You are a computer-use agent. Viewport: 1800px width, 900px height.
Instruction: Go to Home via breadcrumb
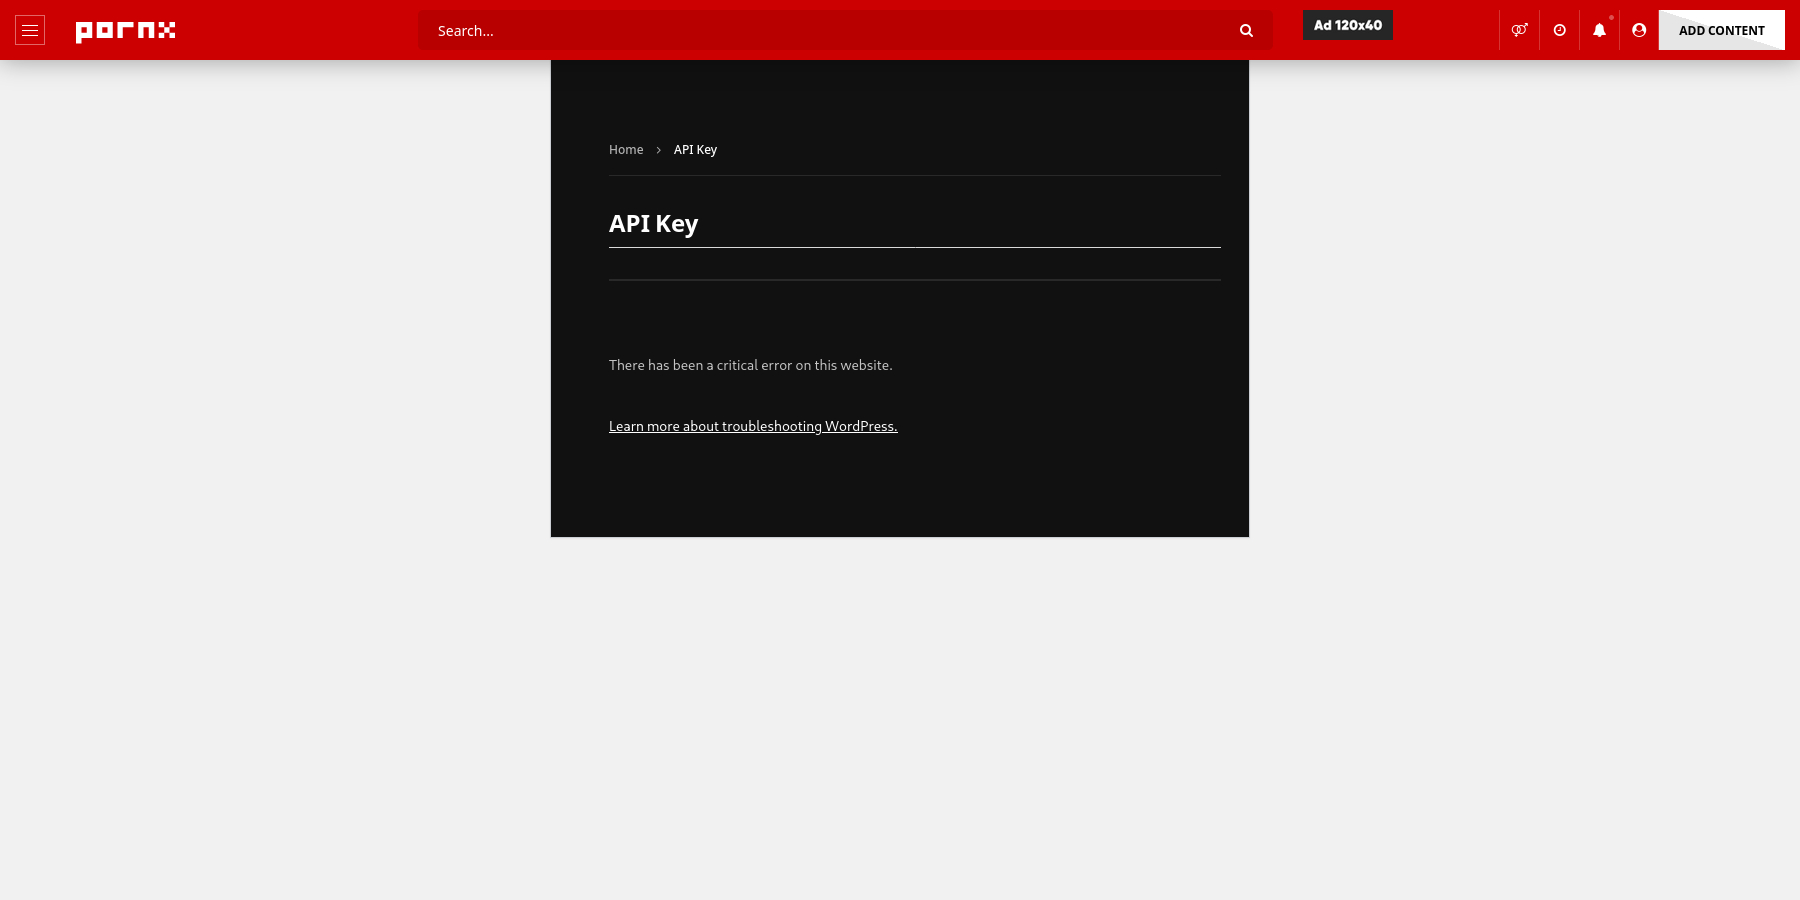click(626, 150)
